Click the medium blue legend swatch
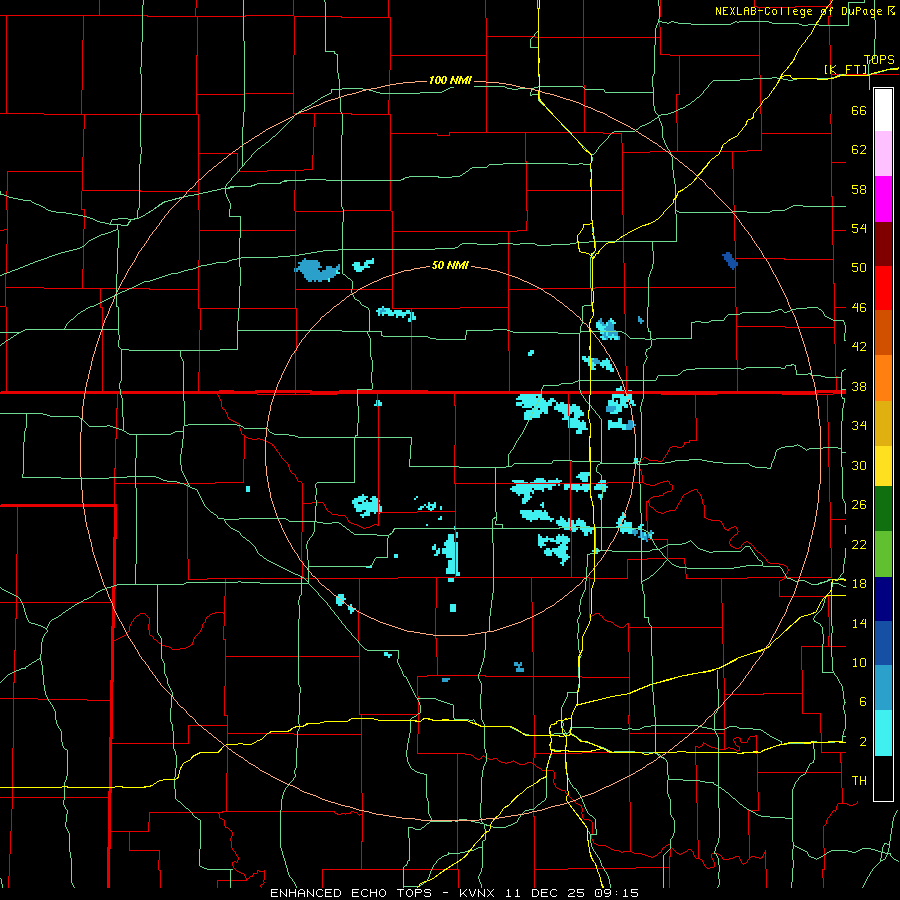 click(x=883, y=643)
